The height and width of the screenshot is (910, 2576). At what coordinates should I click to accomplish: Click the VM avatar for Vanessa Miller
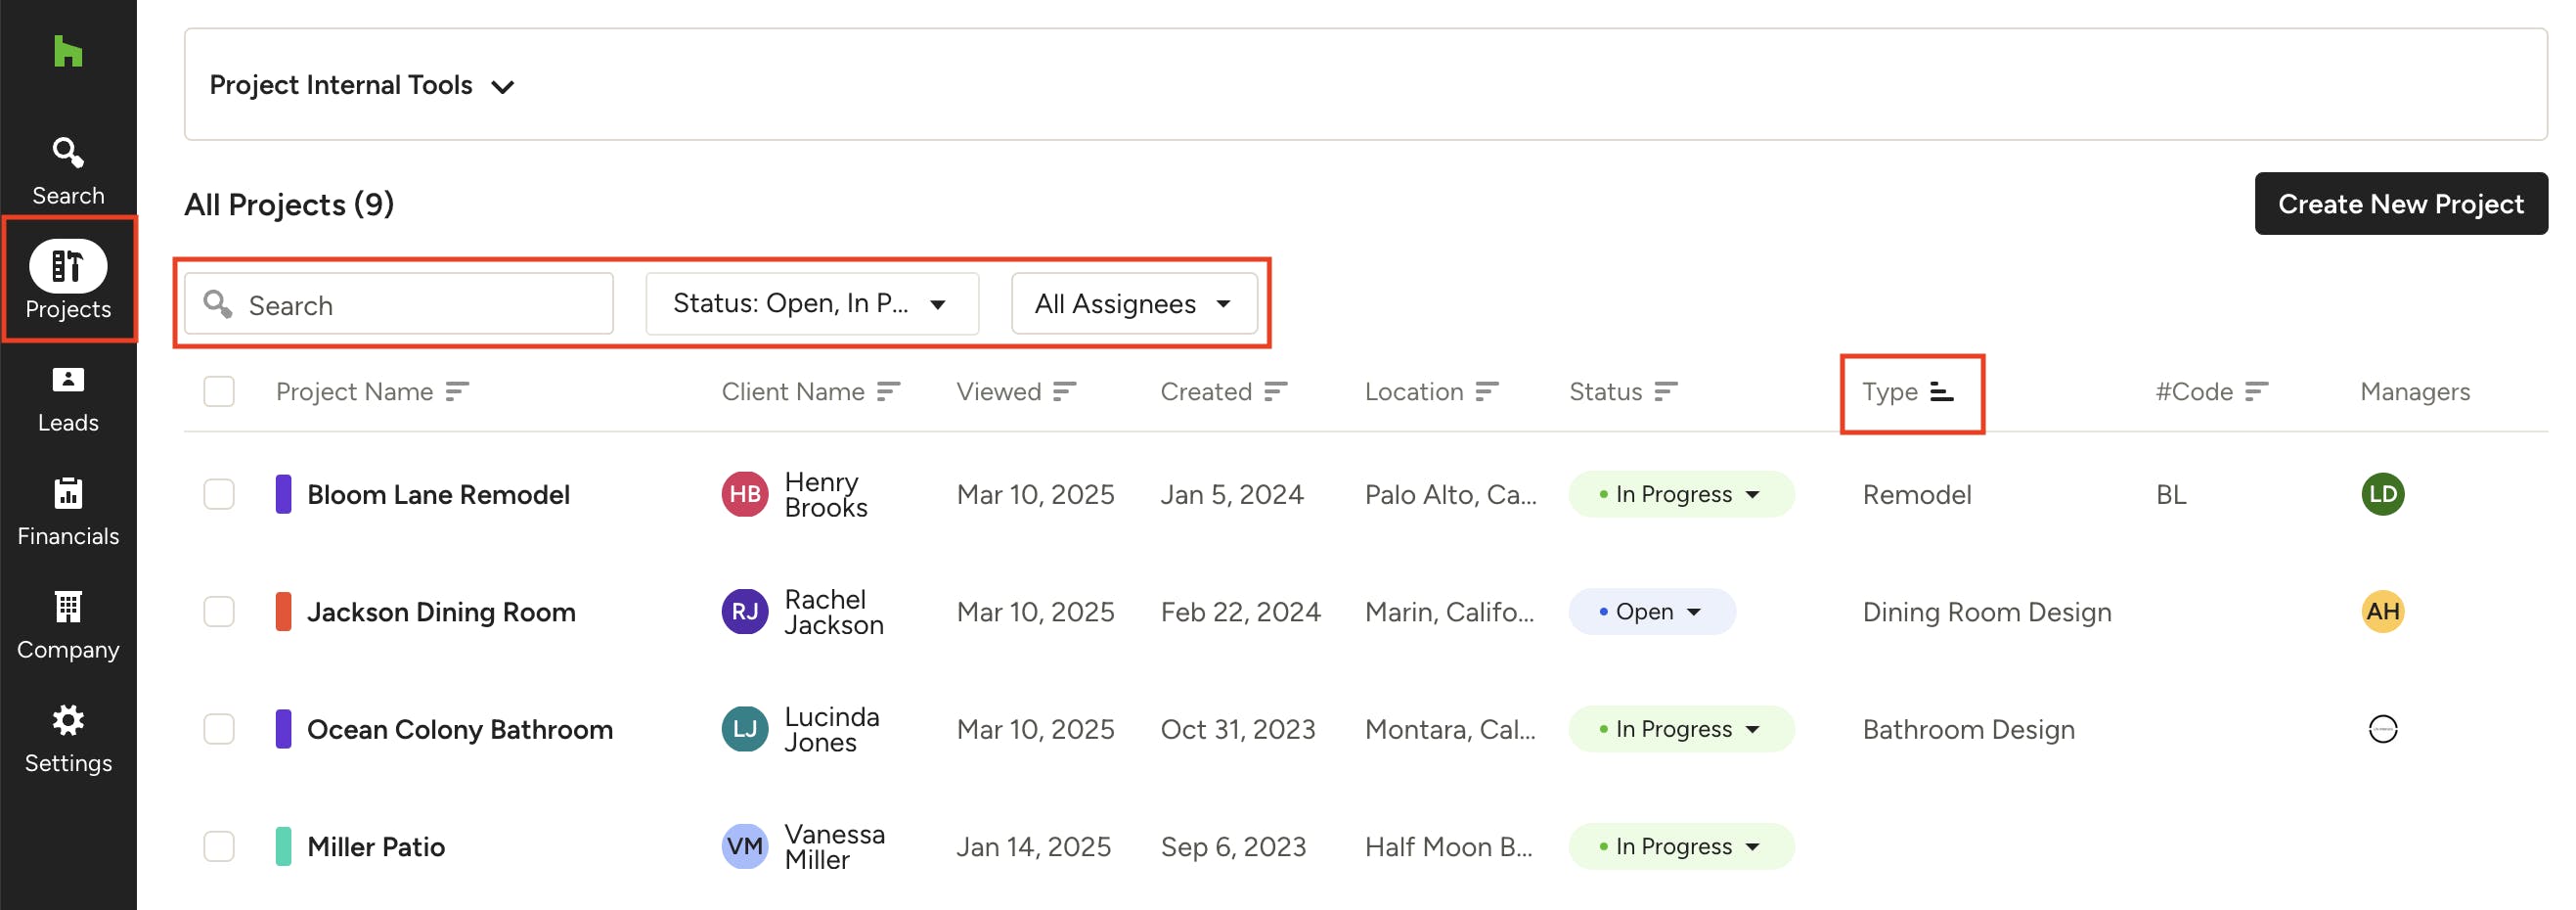(744, 846)
